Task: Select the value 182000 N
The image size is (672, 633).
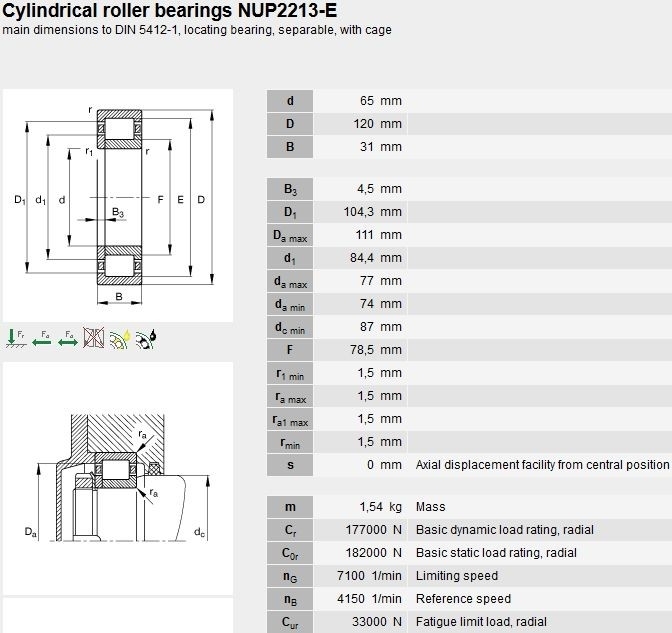Action: [x=374, y=553]
